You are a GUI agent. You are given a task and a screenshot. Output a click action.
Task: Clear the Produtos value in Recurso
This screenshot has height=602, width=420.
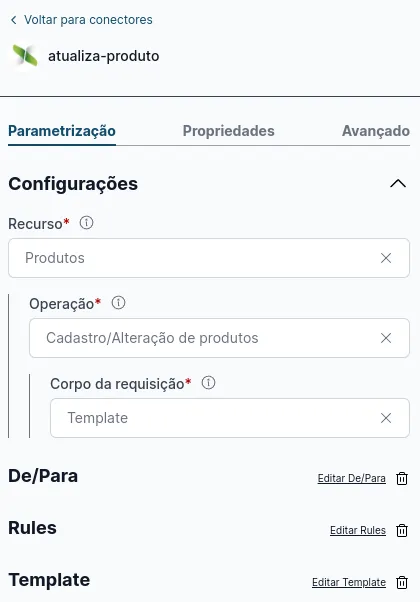386,258
